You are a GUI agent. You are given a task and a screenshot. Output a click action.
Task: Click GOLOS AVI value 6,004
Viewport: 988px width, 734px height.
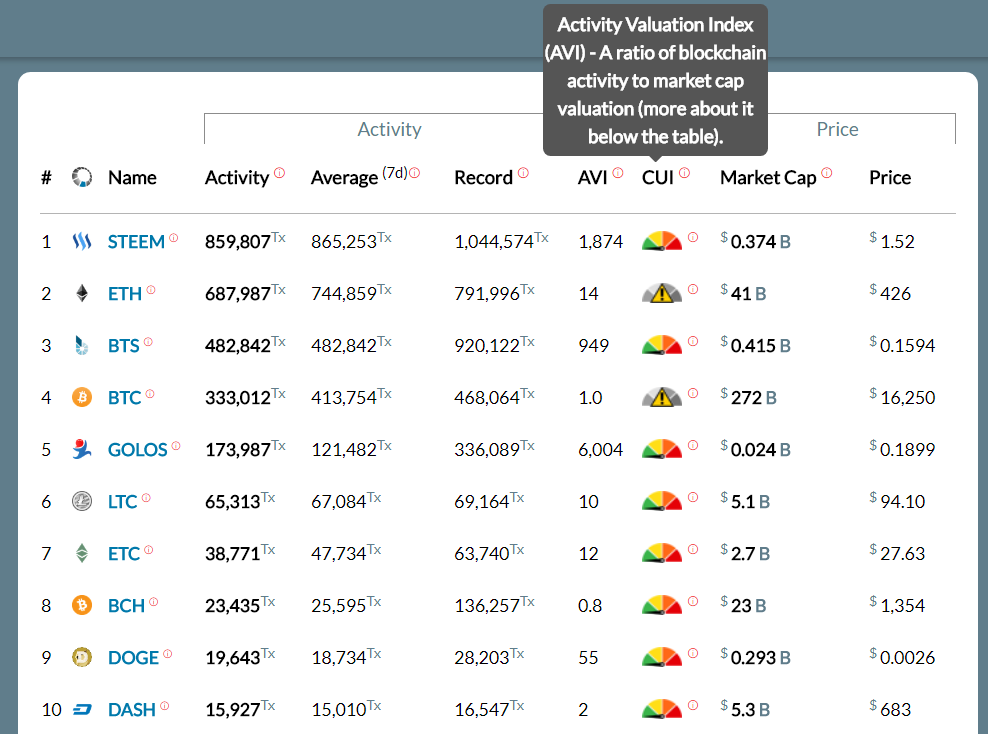click(x=600, y=450)
